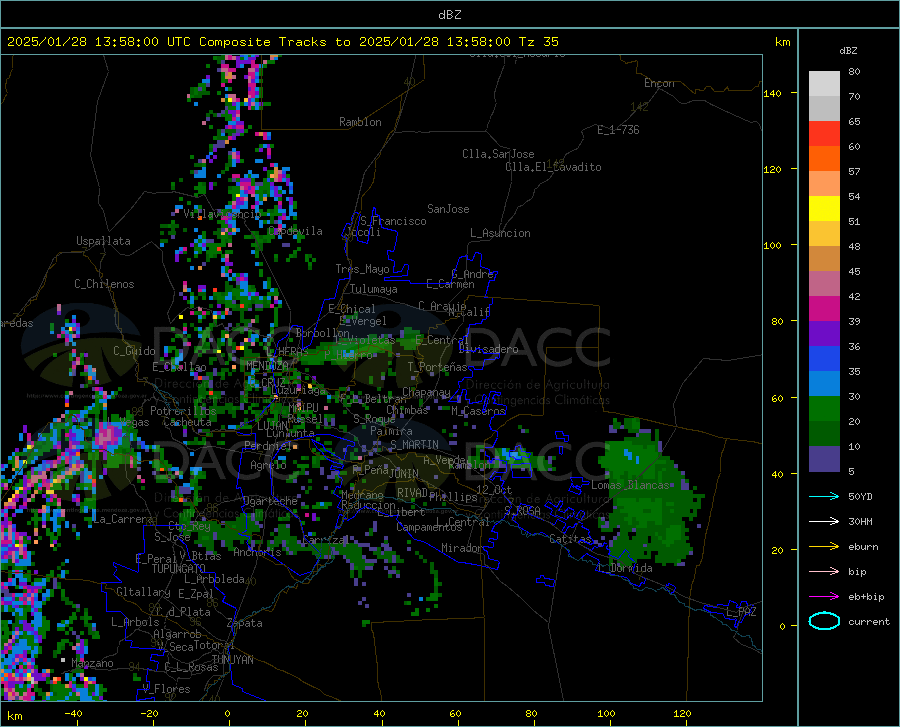The height and width of the screenshot is (727, 900).
Task: Click the 51 dBZ yellow legend swatch
Action: pos(824,209)
